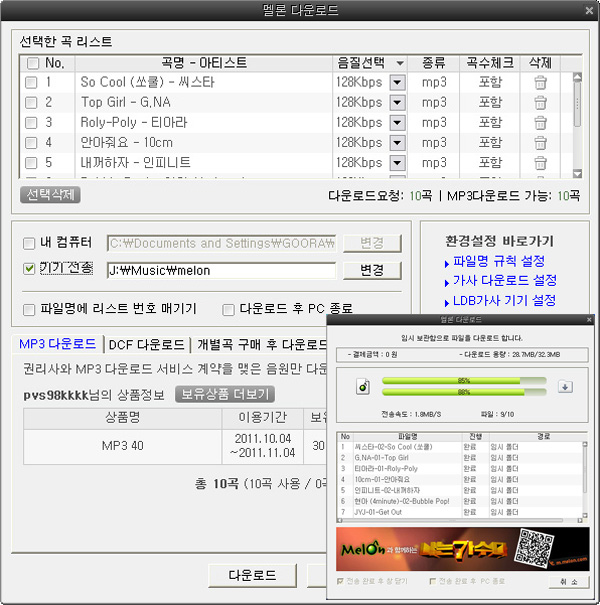Viewport: 600px width, 605px height.
Task: Open quality dropdown for 내꺼하자
Action: [397, 162]
